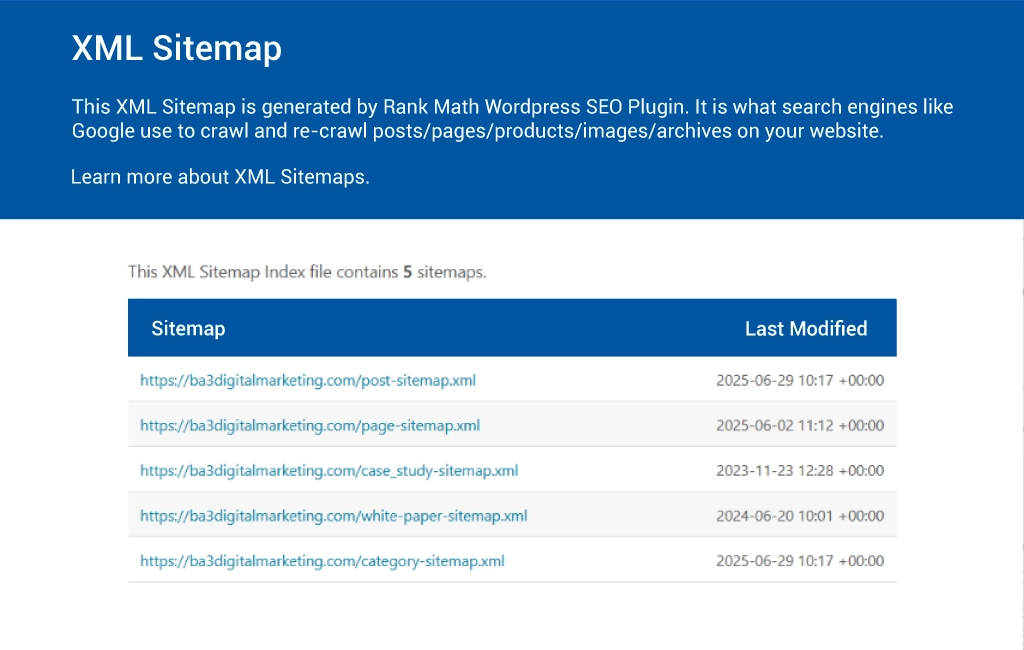Open the white-paper-sitemap.xml link
The width and height of the screenshot is (1024, 650).
[333, 515]
